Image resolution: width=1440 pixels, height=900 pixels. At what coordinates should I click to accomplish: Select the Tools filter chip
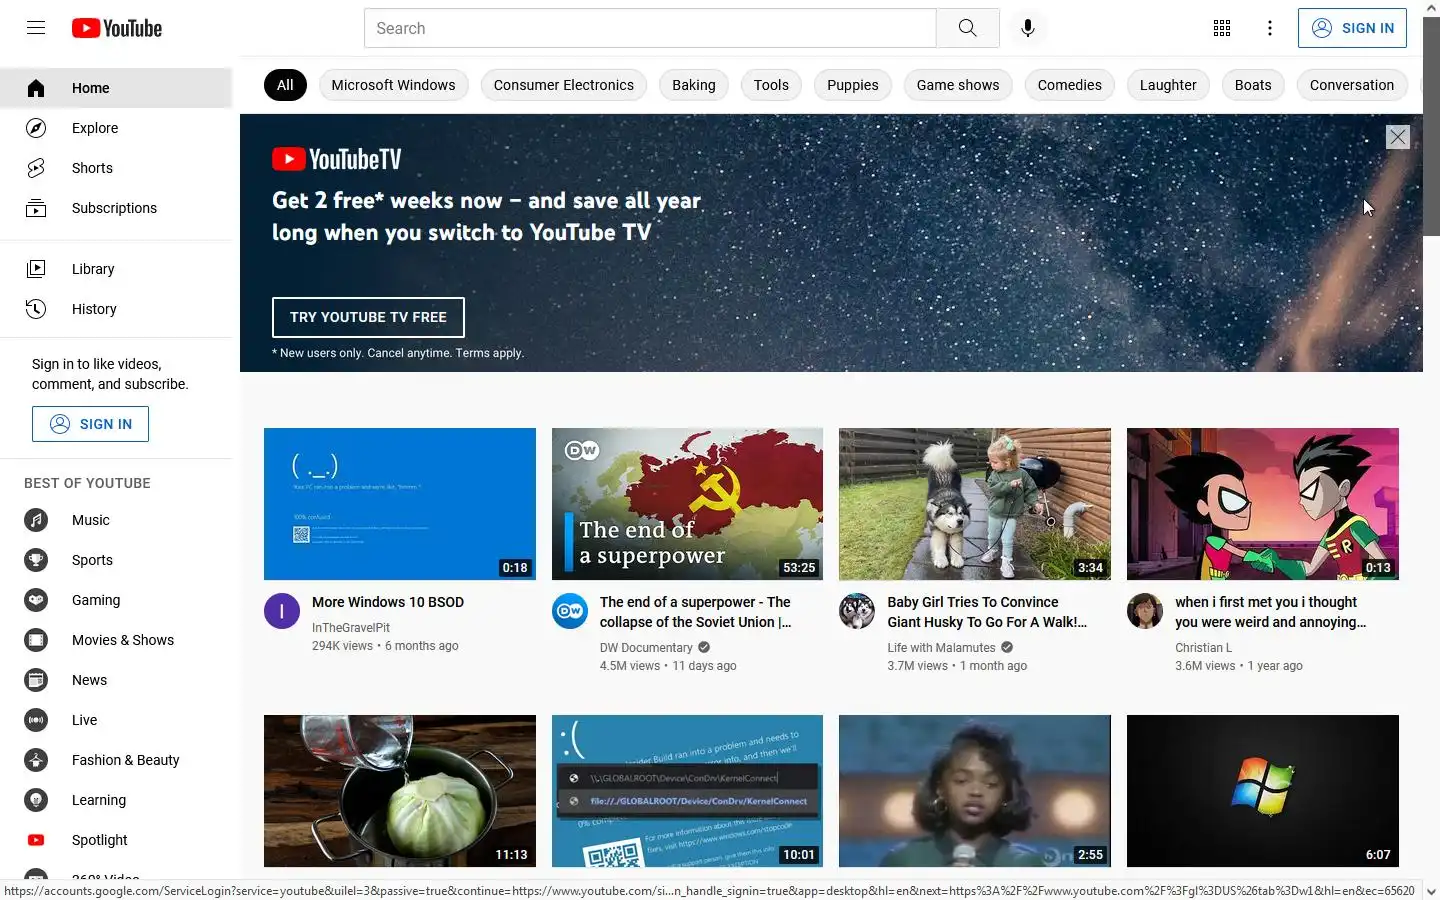771,85
